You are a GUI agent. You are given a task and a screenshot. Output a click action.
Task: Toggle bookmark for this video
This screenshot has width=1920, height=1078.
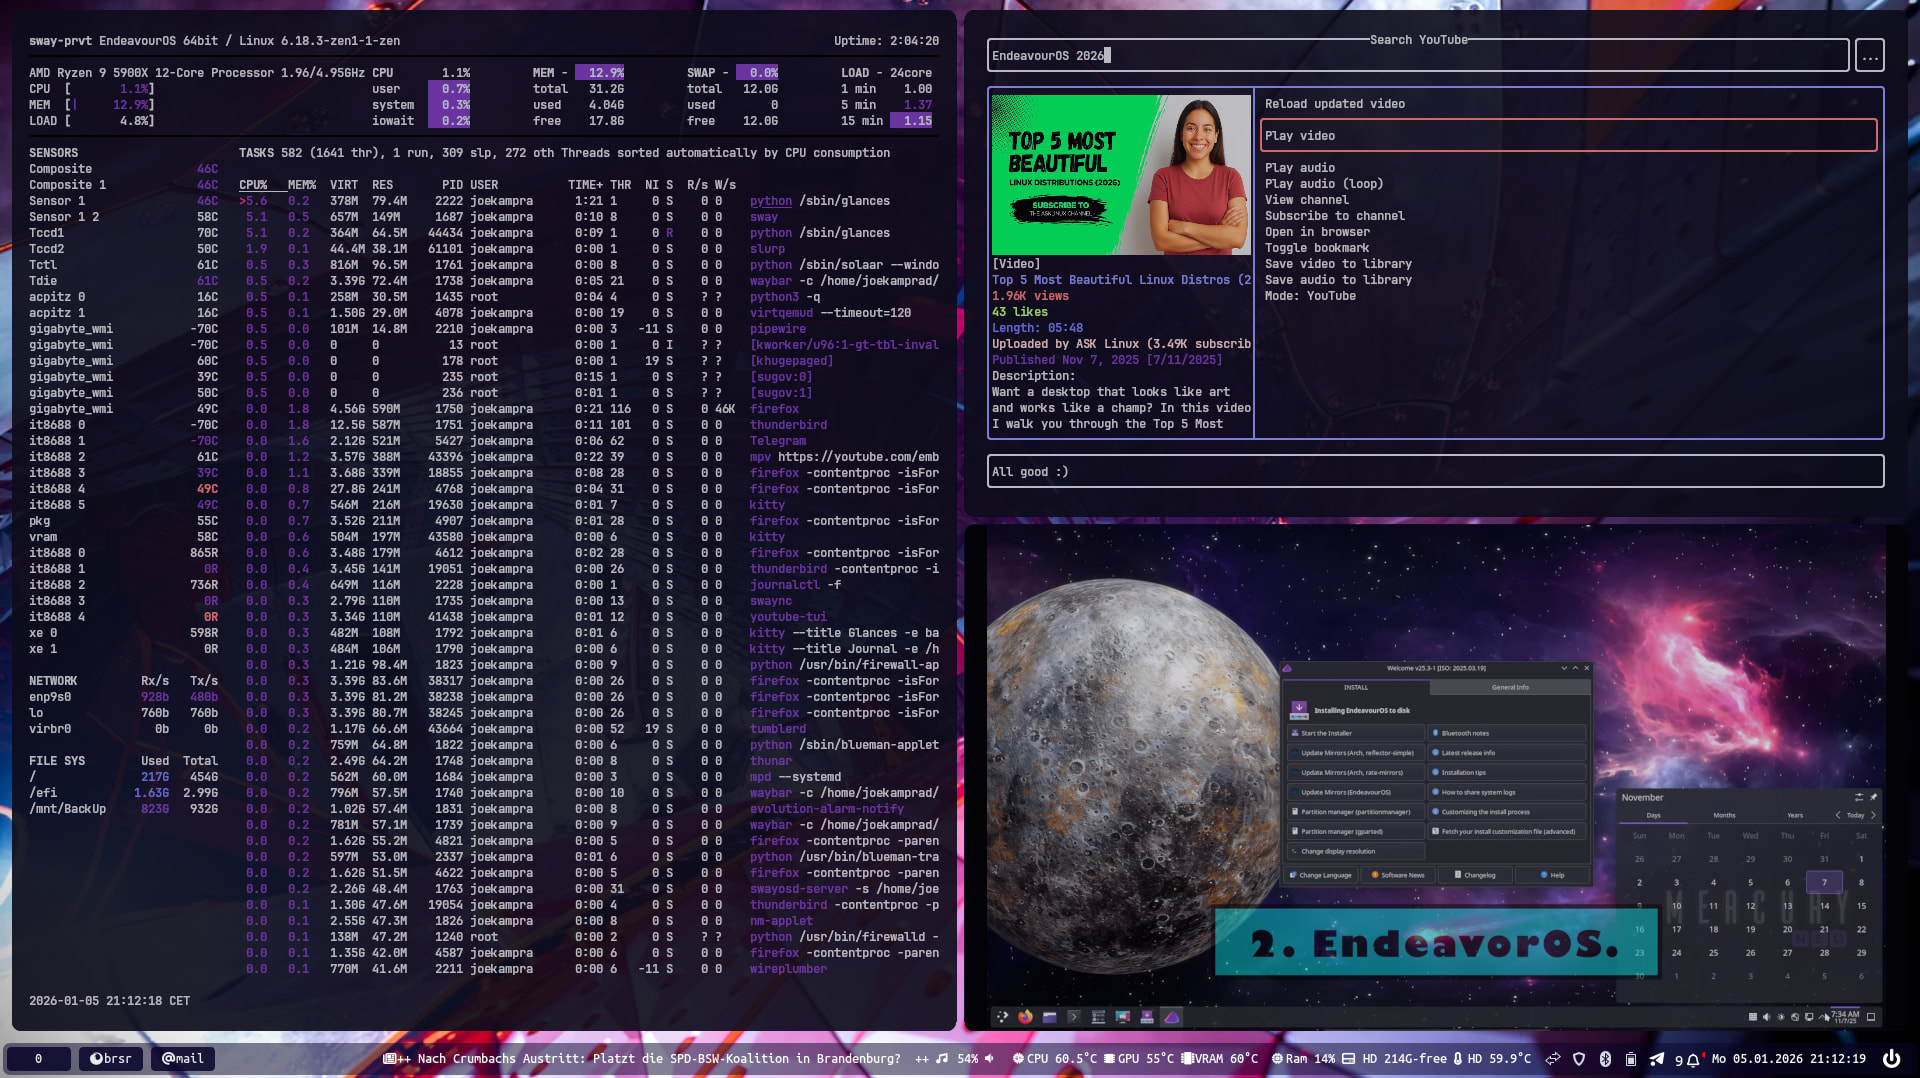1317,248
